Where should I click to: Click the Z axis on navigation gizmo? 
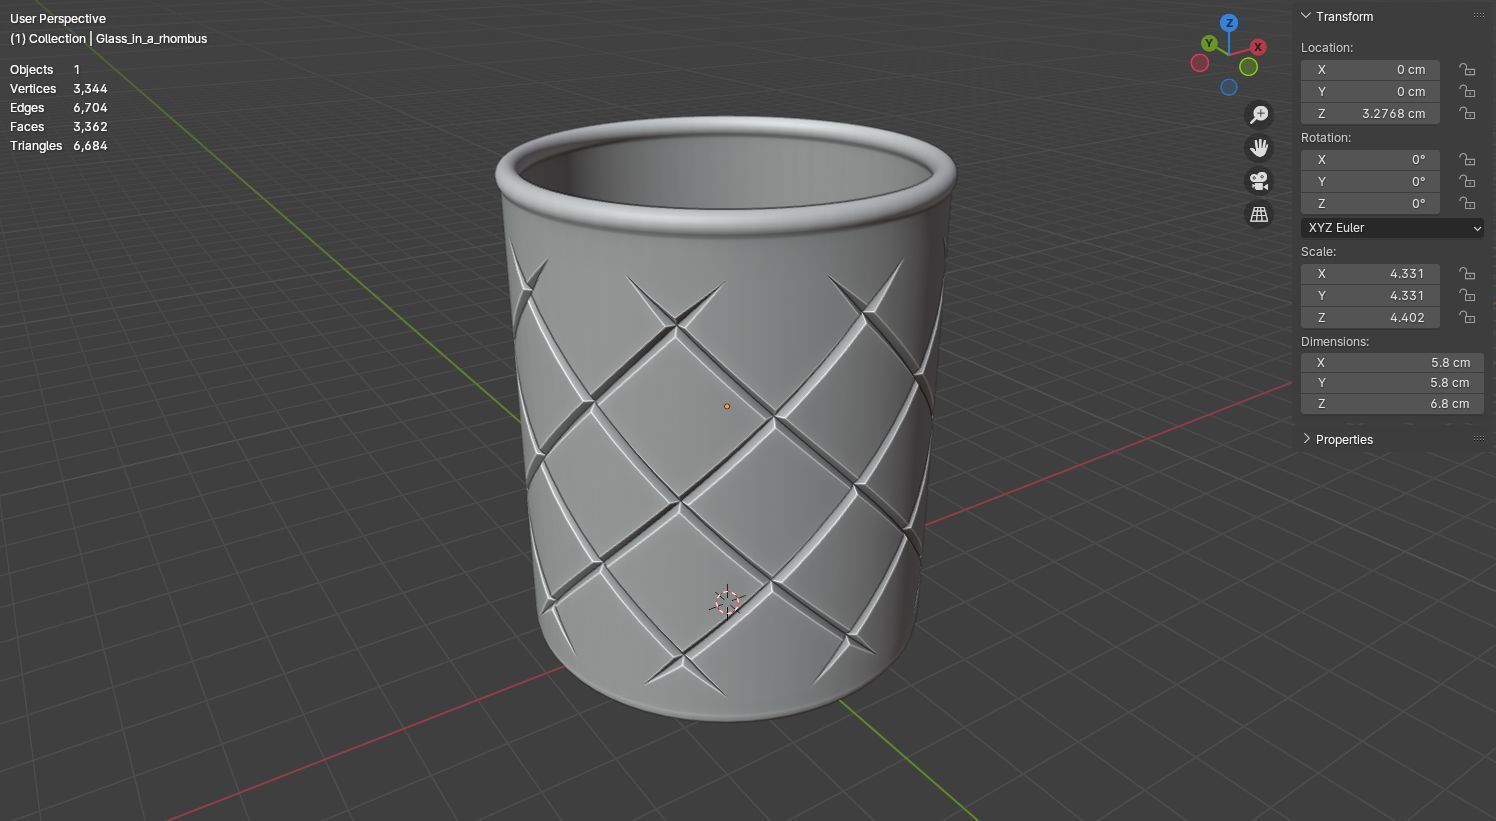[1229, 23]
